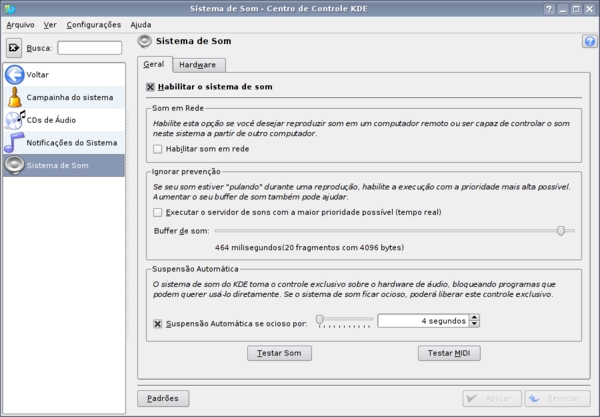Viewport: 600px width, 417px height.
Task: Click the Reiniciar button
Action: coord(558,399)
